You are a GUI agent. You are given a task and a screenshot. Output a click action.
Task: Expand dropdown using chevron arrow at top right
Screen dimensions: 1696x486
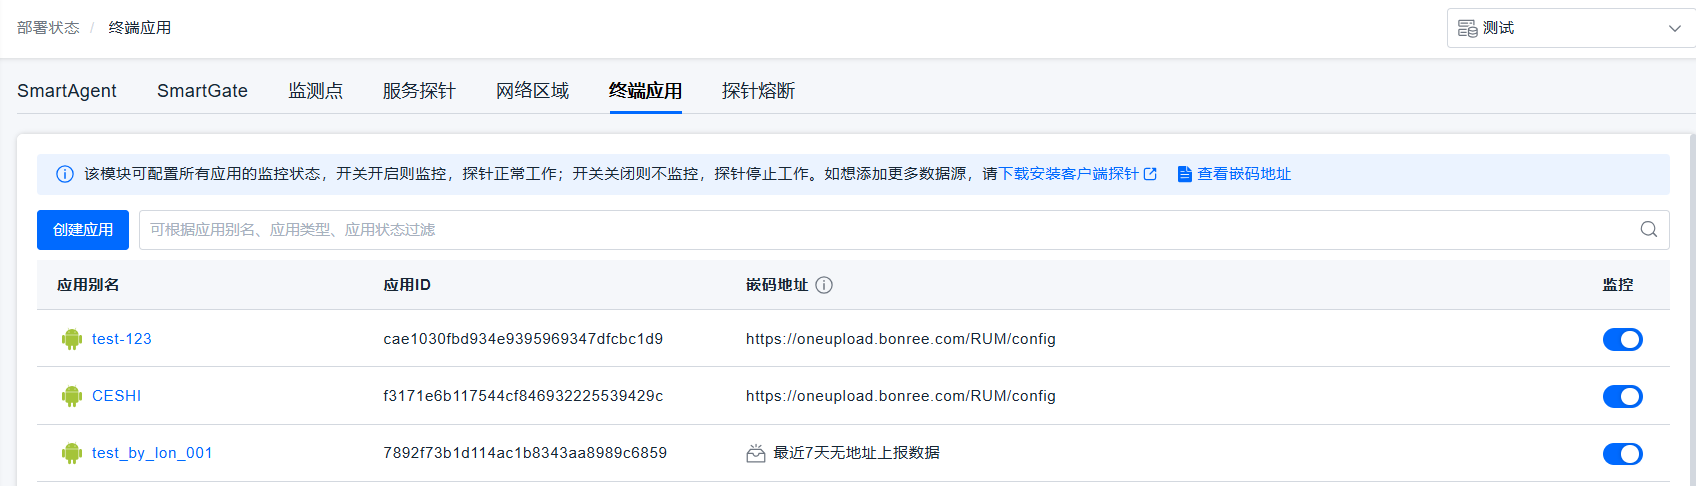(x=1674, y=28)
